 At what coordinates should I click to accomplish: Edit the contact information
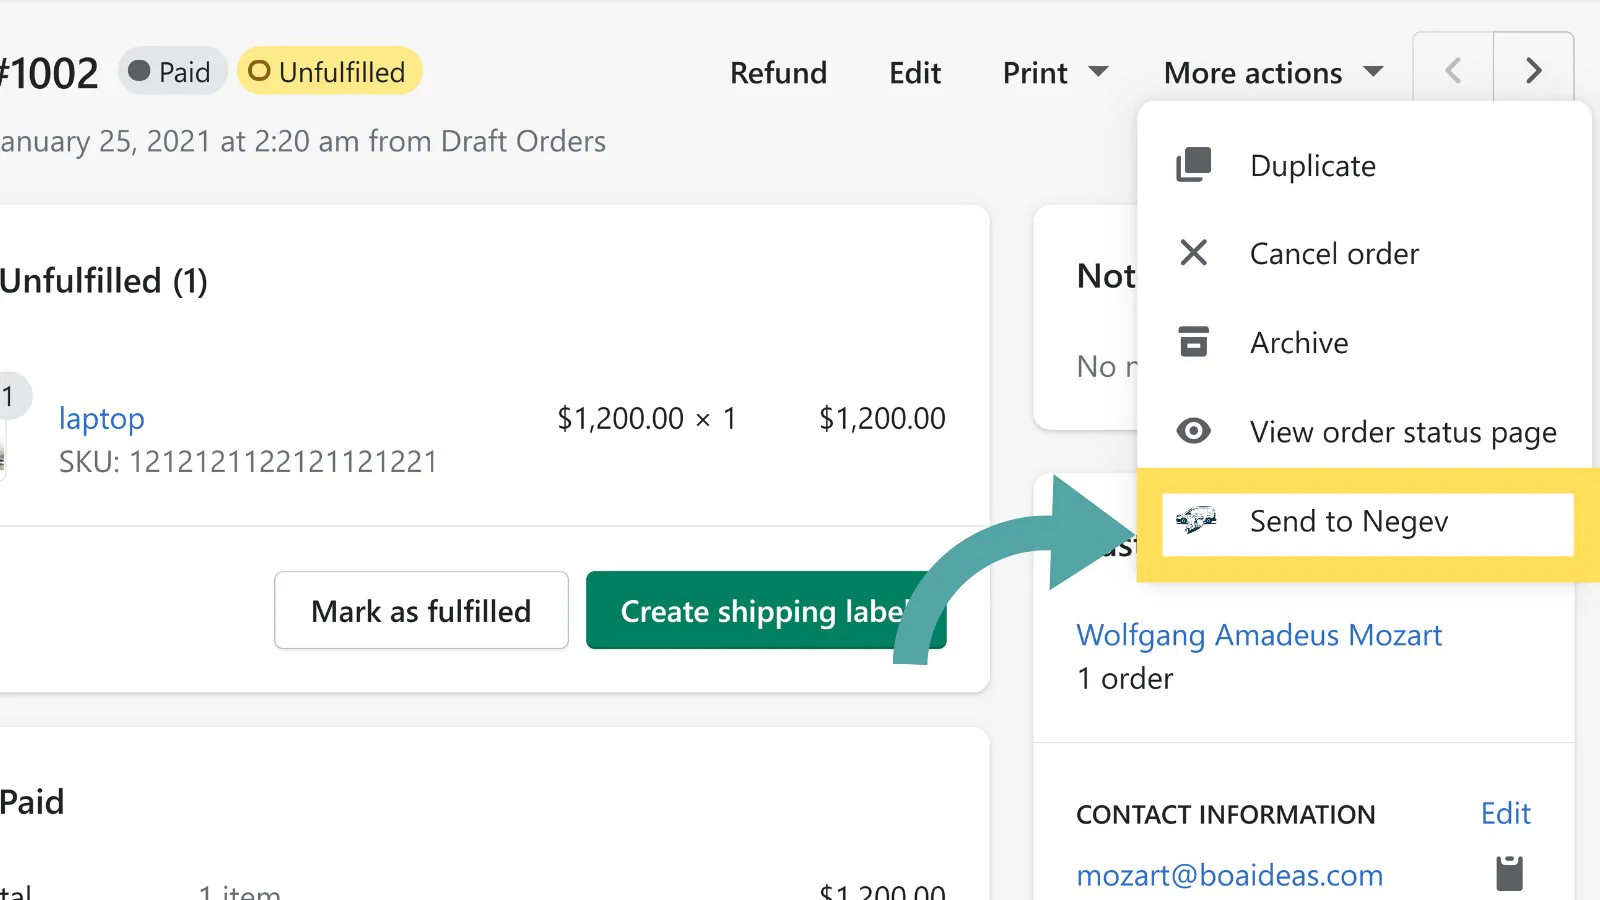click(x=1505, y=813)
